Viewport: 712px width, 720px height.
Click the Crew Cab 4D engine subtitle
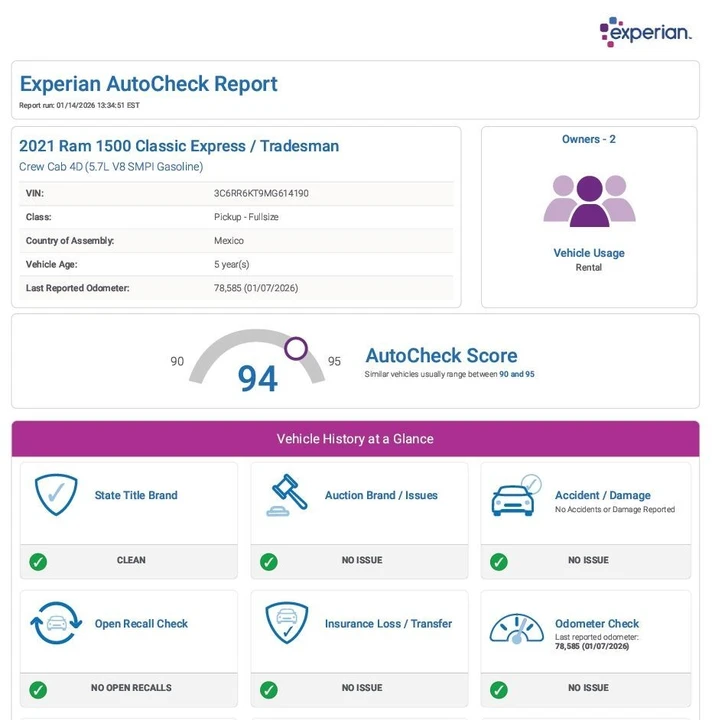tap(111, 167)
